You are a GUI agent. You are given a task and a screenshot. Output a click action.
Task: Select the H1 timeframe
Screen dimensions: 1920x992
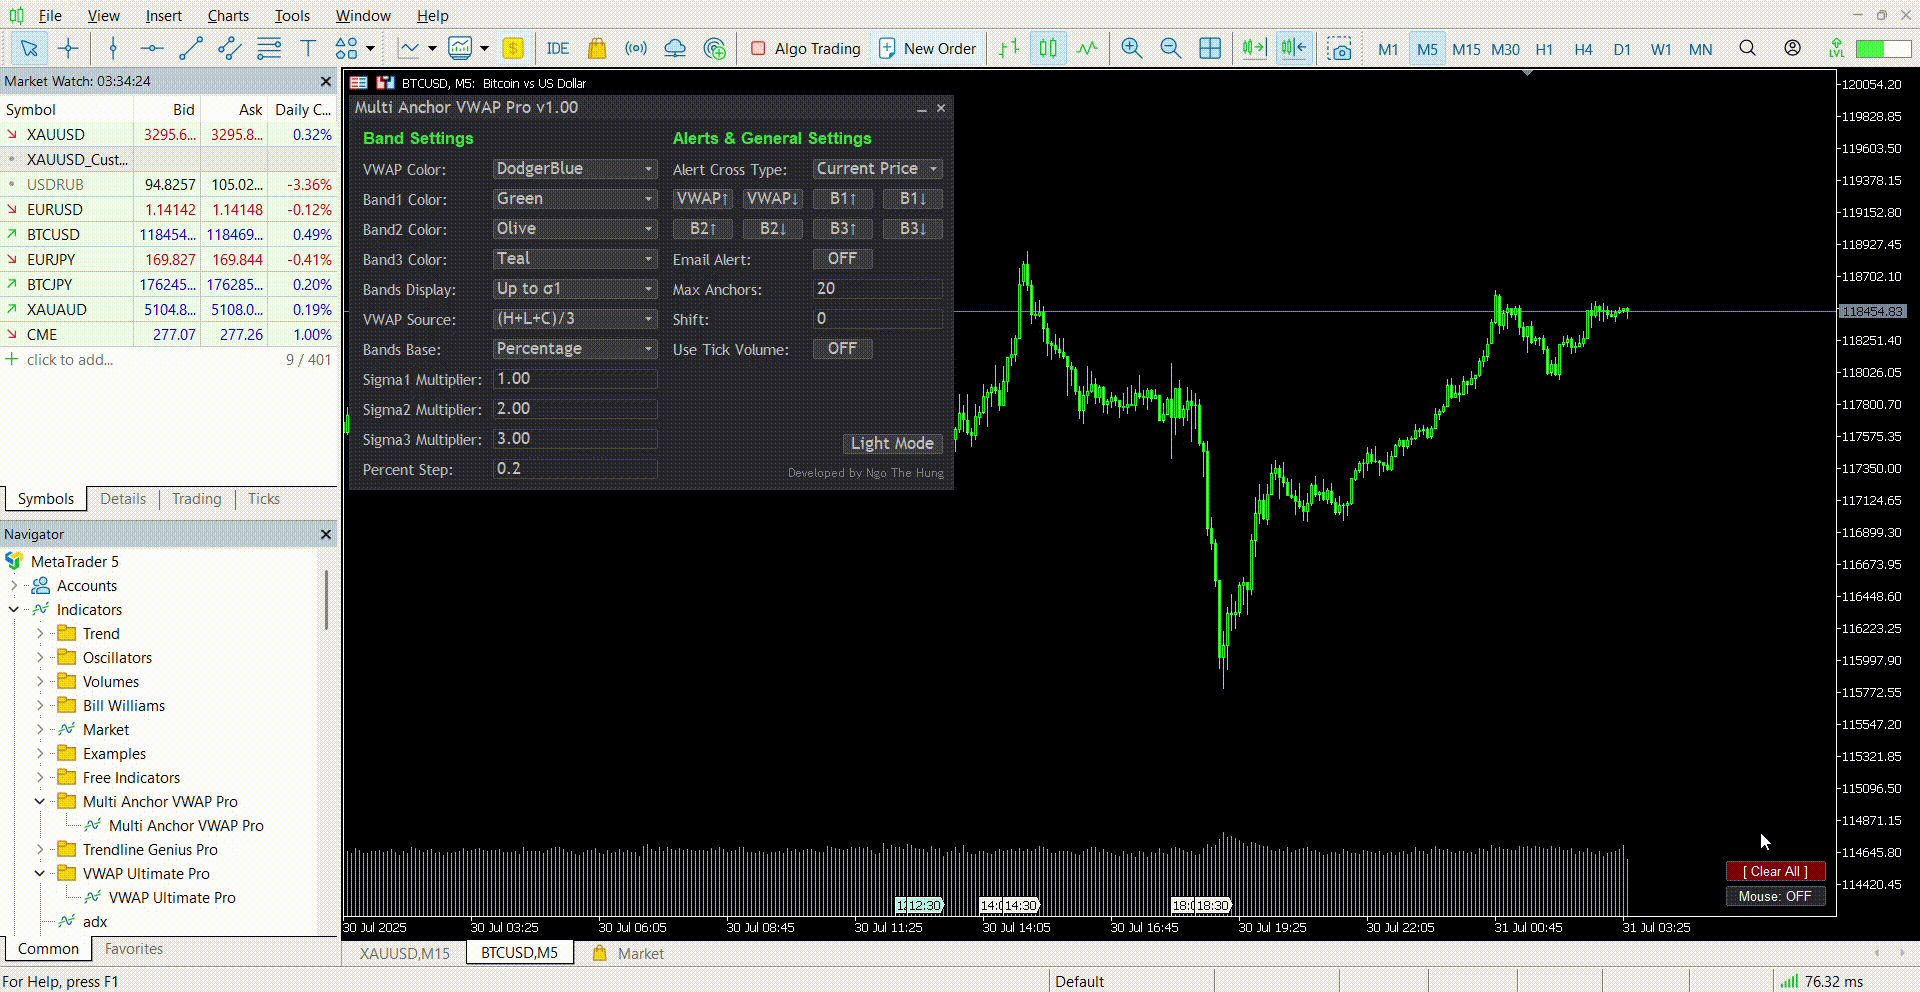(x=1544, y=49)
